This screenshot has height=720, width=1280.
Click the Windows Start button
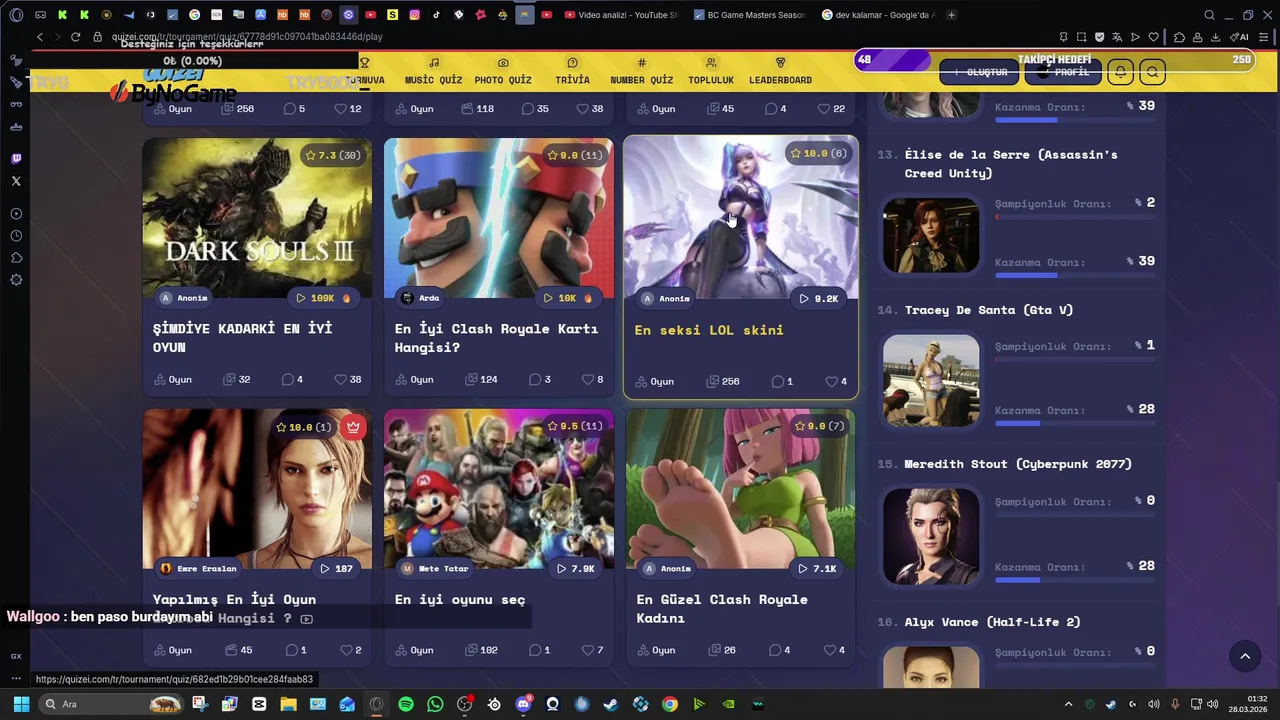21,704
